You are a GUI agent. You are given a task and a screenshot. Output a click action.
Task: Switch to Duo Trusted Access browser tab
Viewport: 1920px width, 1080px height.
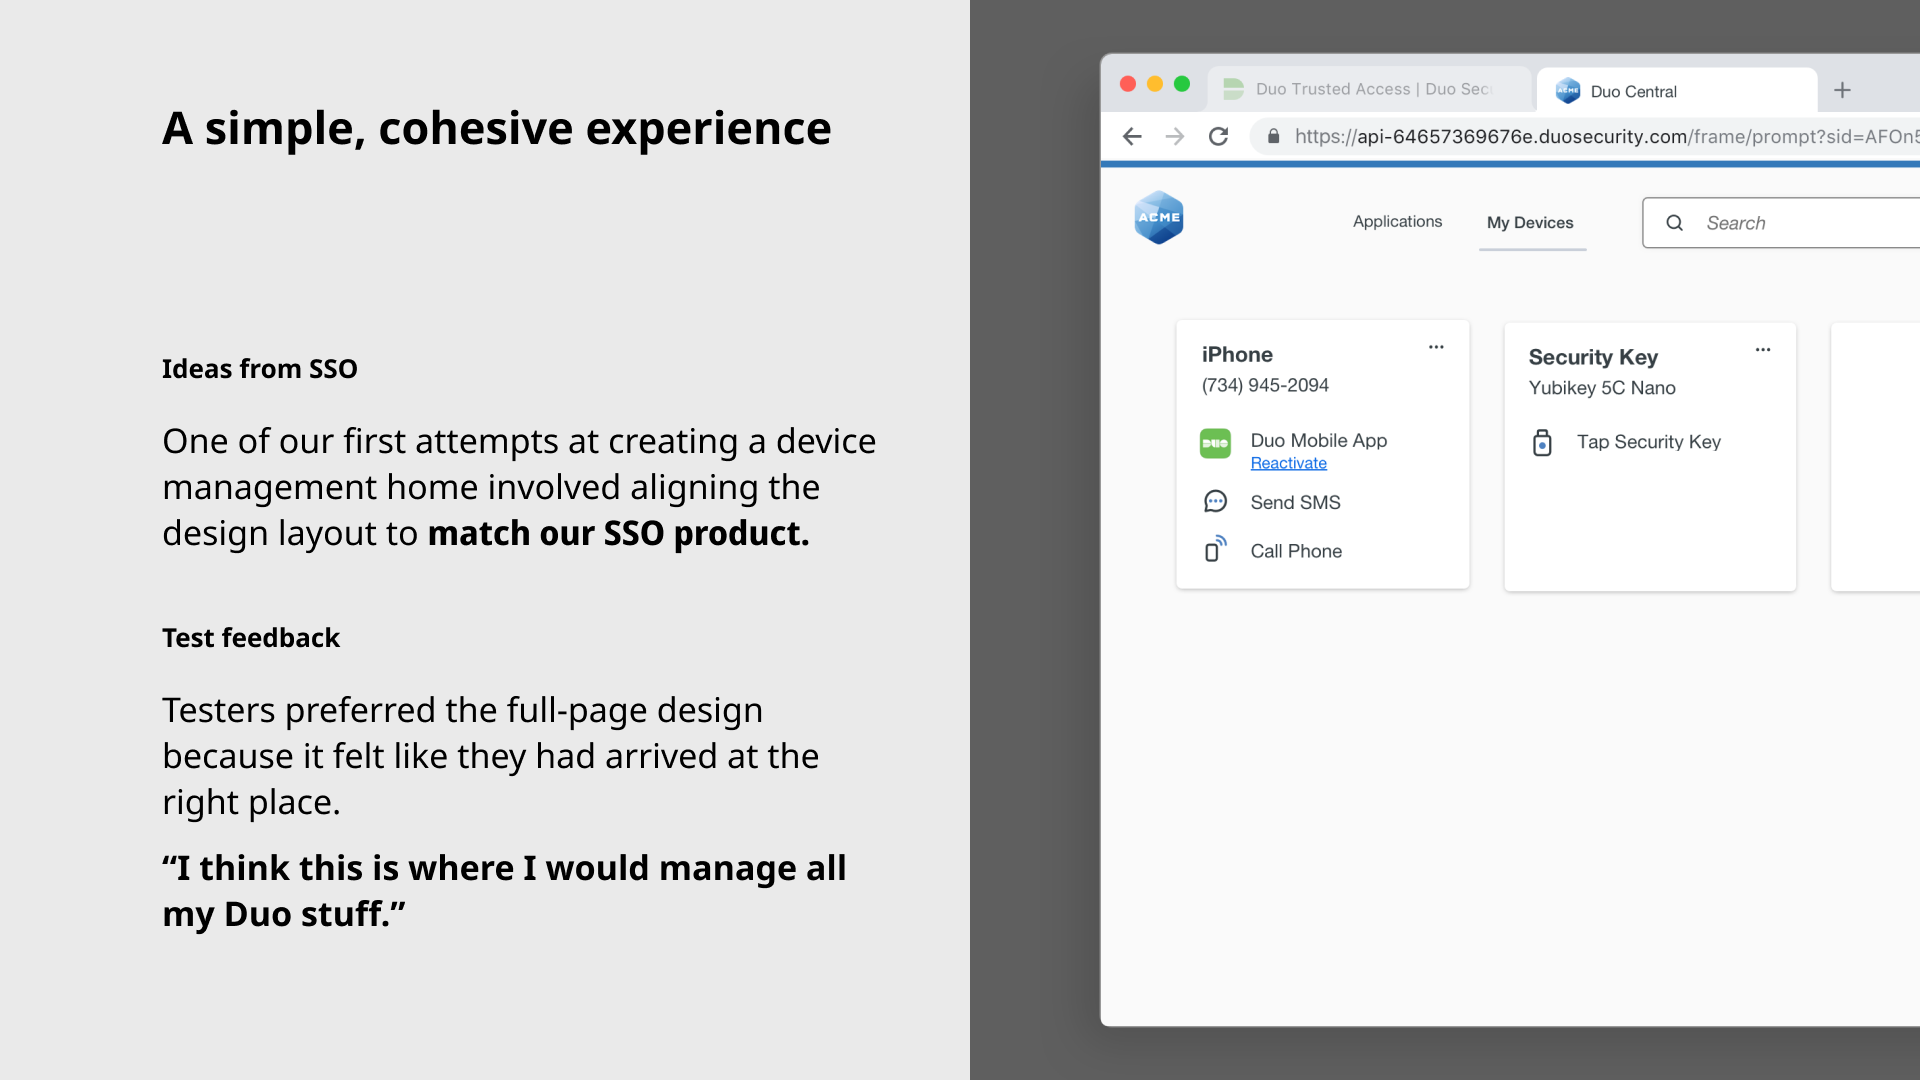(x=1368, y=90)
